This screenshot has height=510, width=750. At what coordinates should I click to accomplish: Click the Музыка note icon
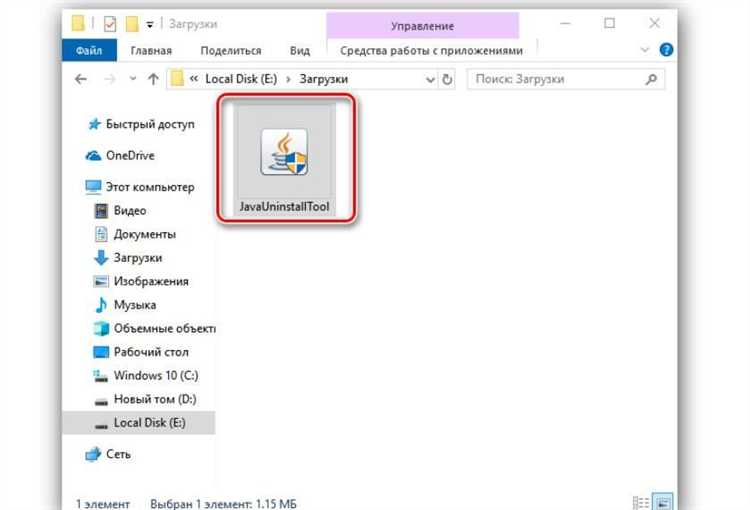[101, 305]
